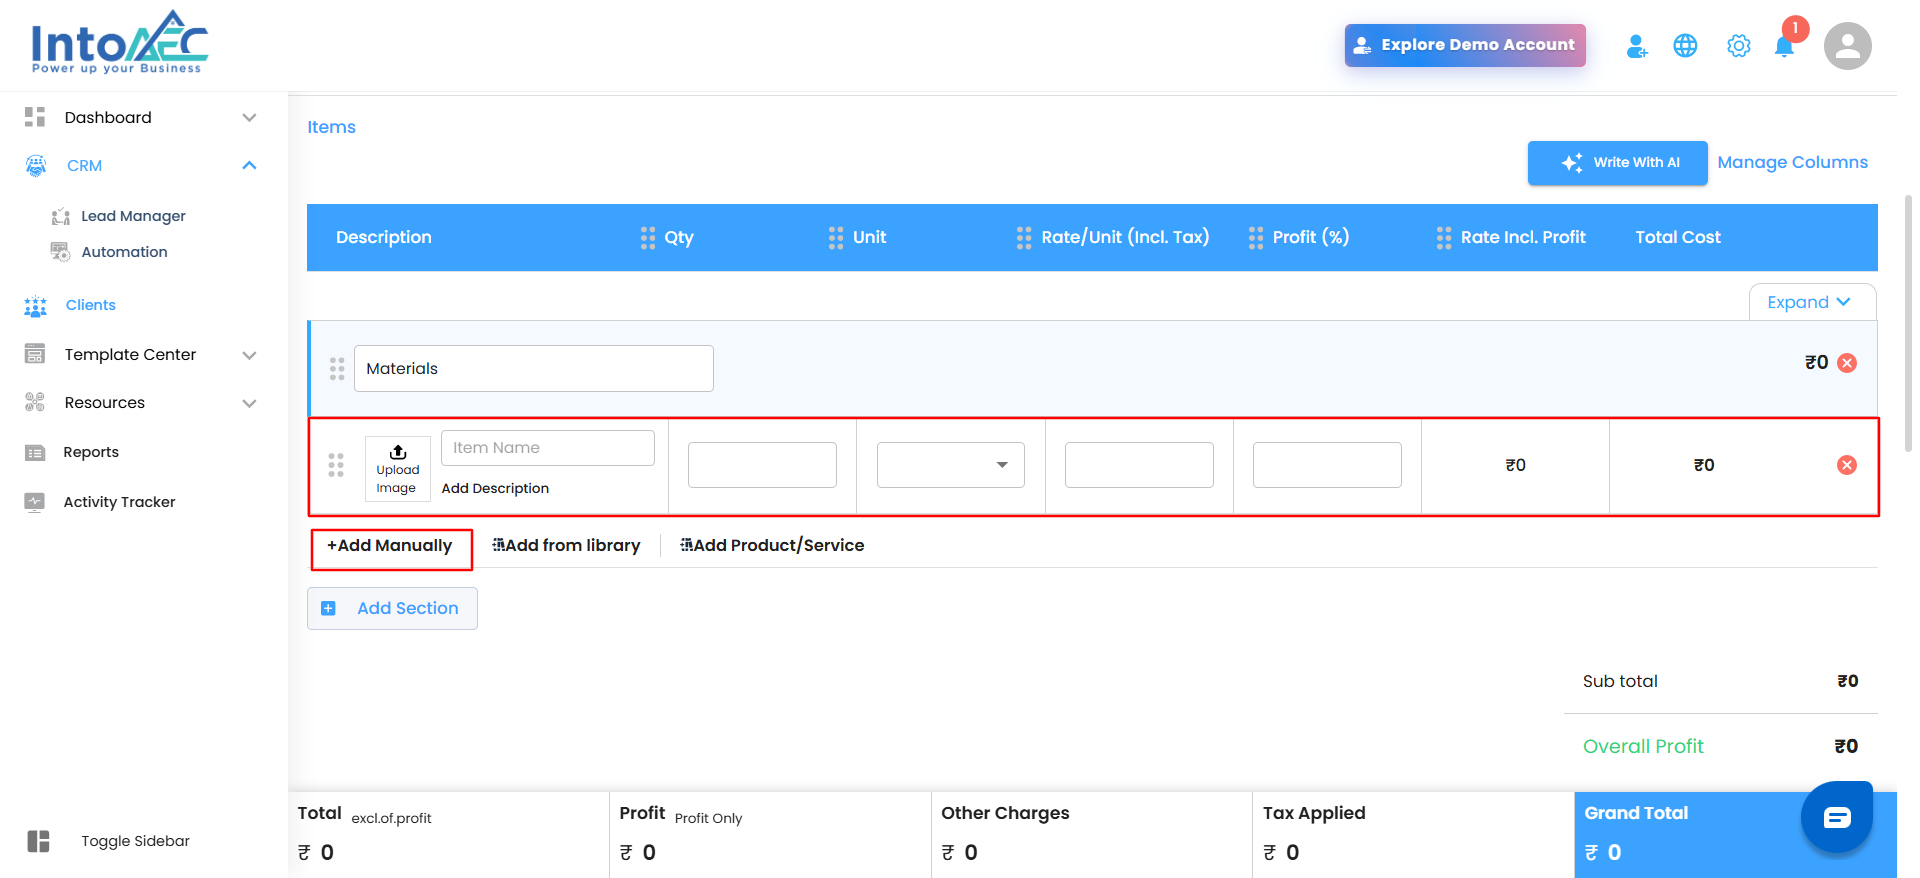Click the Total Cost column header
The width and height of the screenshot is (1920, 878).
pos(1678,237)
